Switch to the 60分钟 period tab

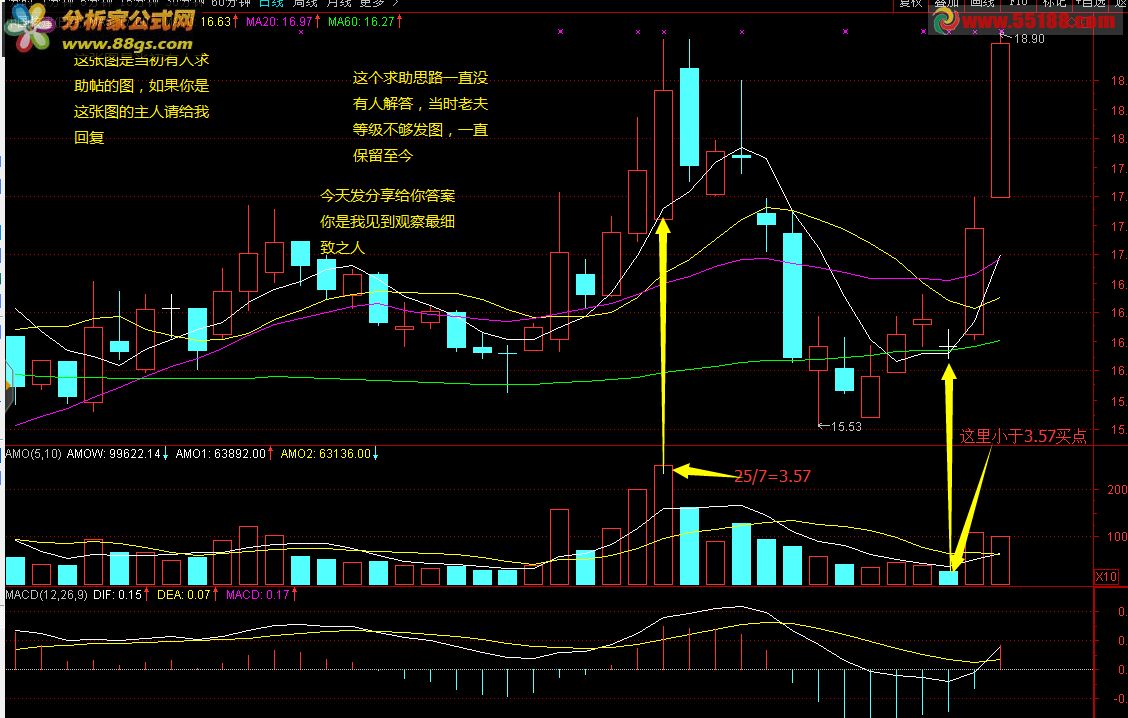231,3
